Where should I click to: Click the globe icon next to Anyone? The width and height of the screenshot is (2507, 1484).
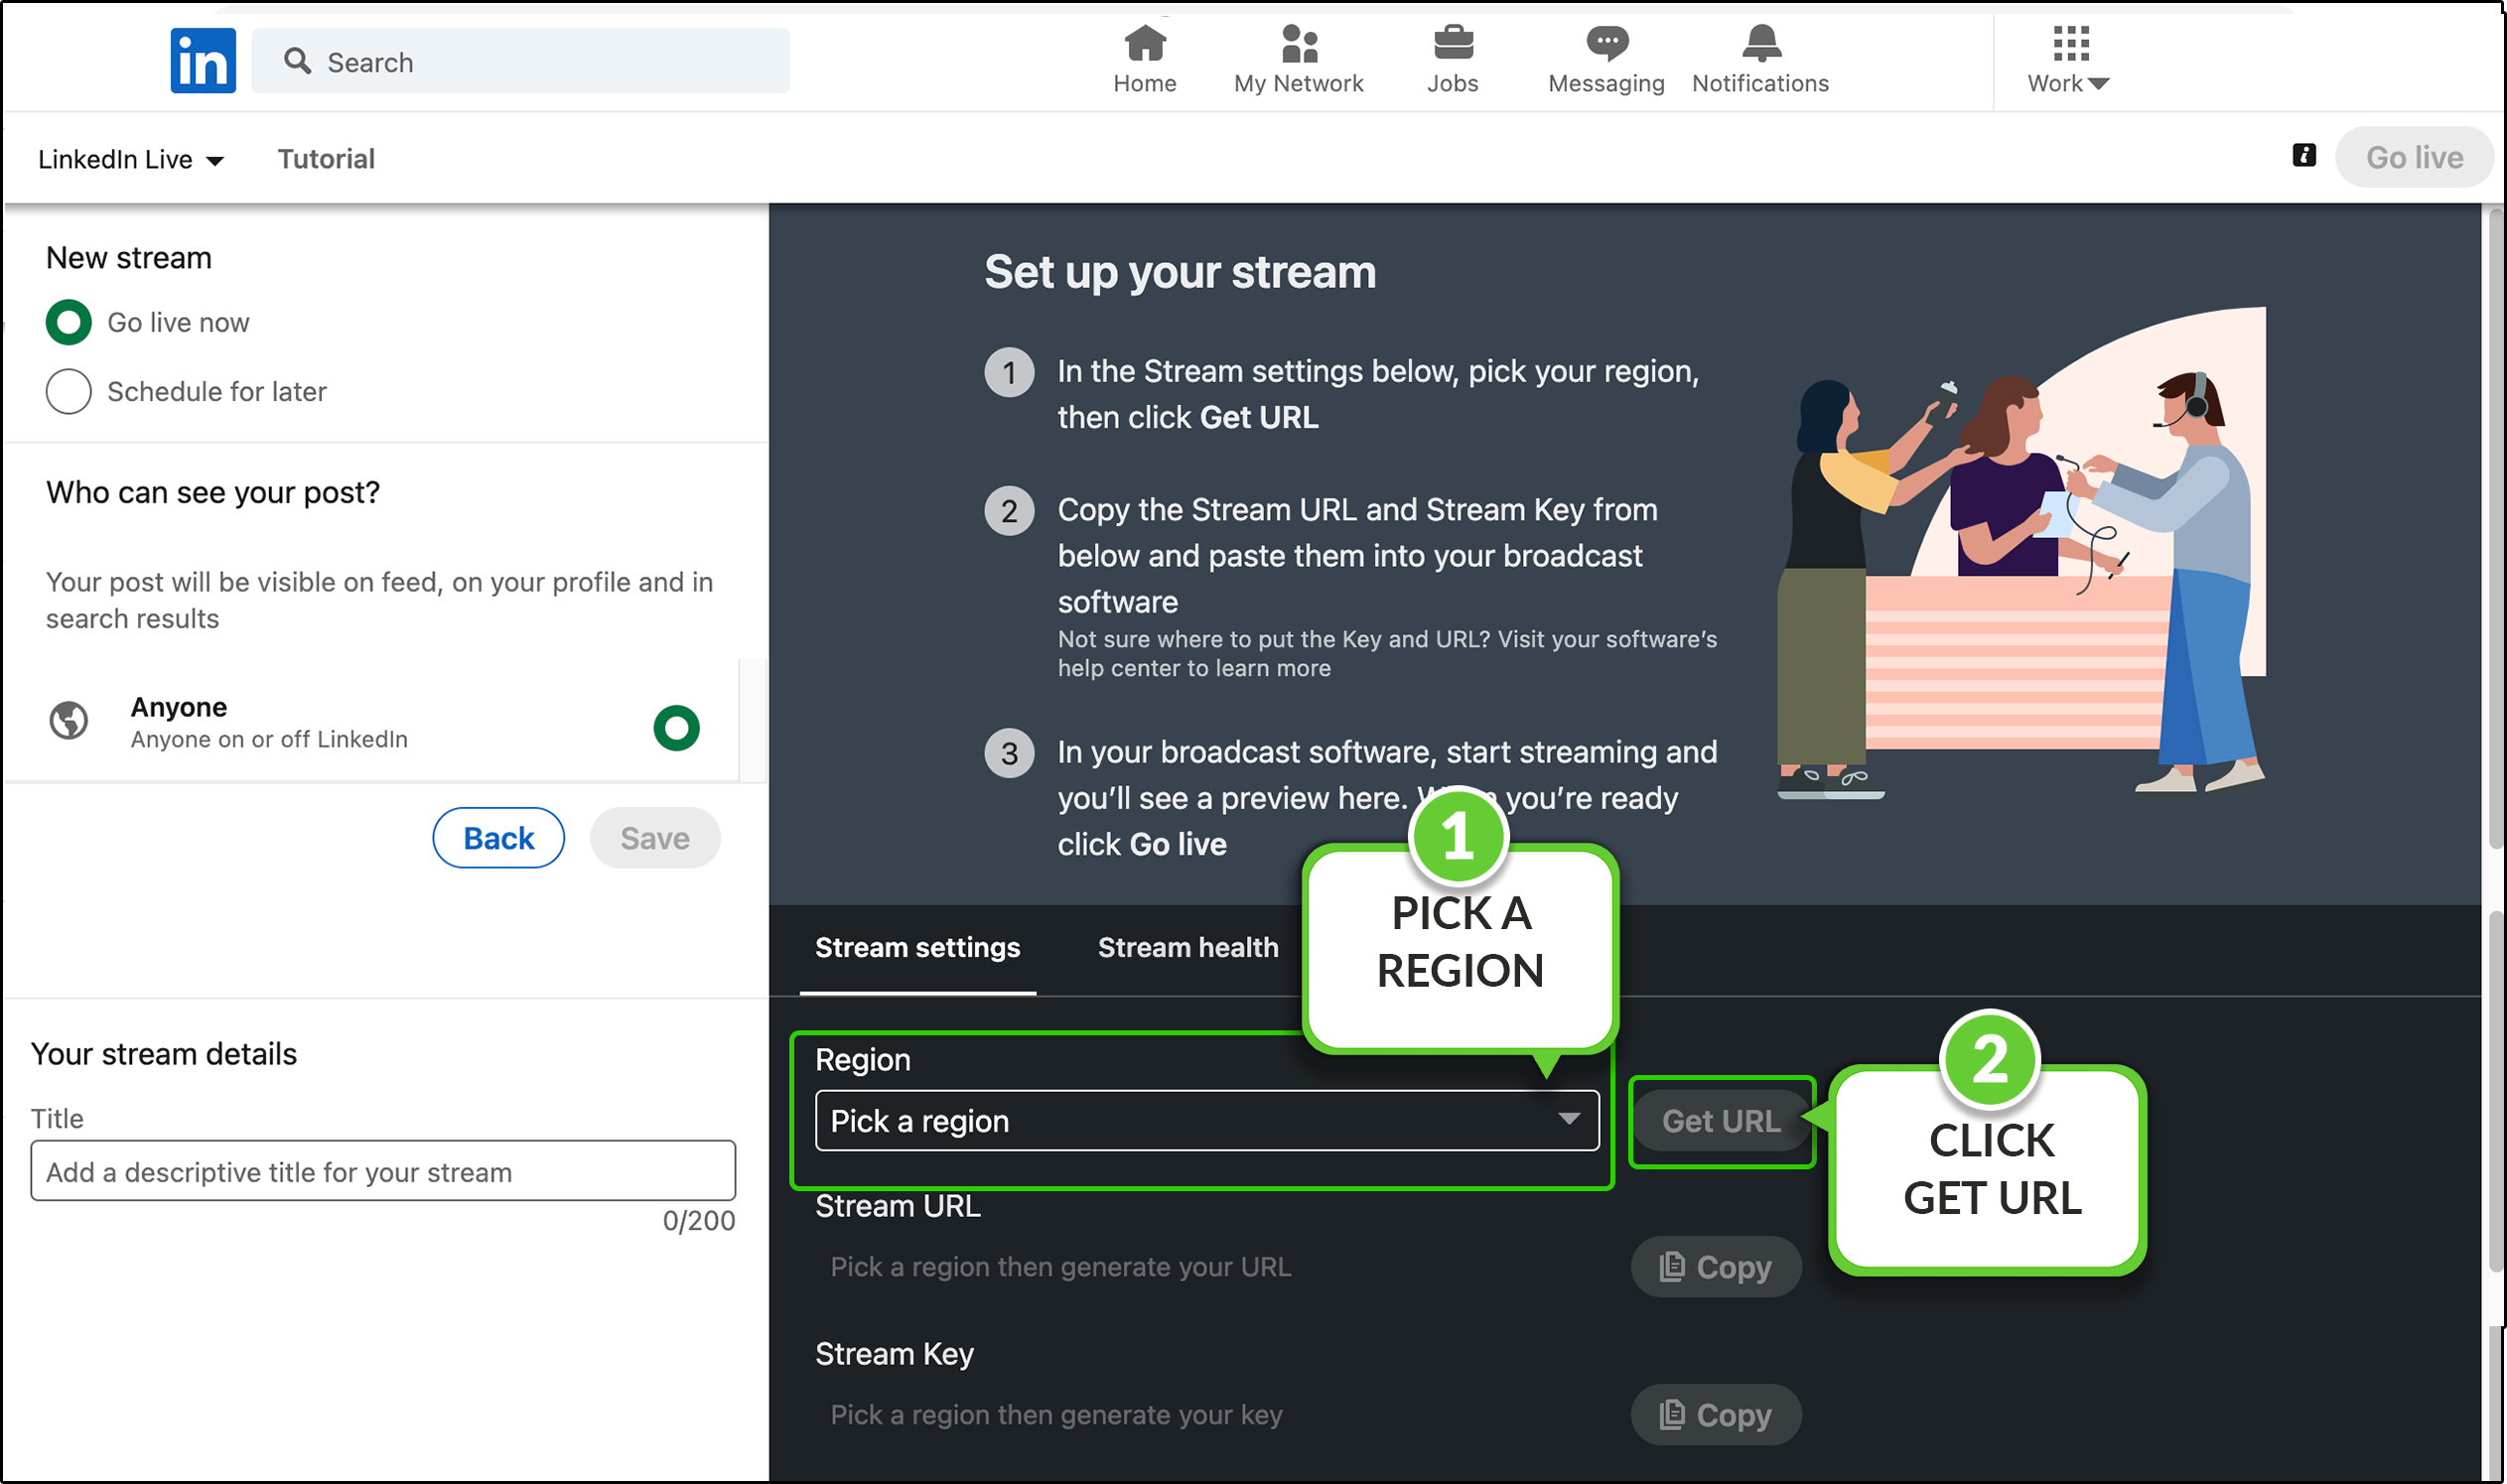pyautogui.click(x=69, y=720)
